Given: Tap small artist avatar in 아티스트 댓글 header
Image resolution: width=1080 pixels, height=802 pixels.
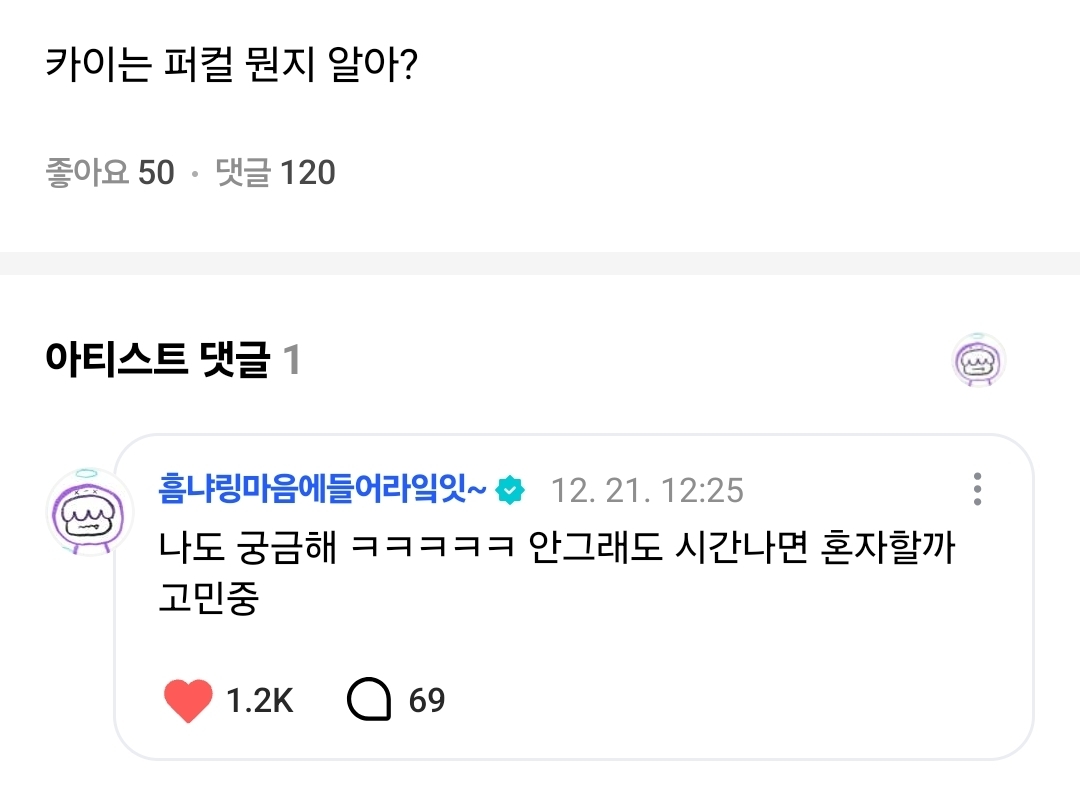Looking at the screenshot, I should tap(978, 360).
